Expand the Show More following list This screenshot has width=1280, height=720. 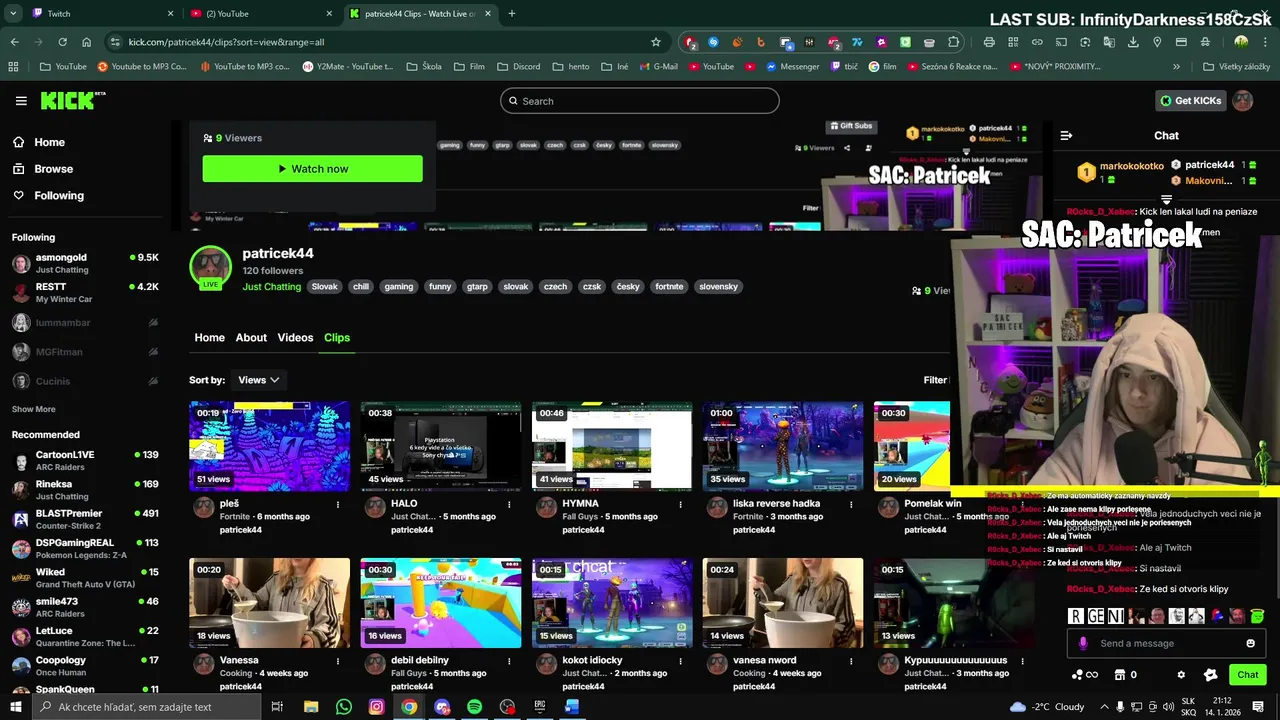coord(33,409)
